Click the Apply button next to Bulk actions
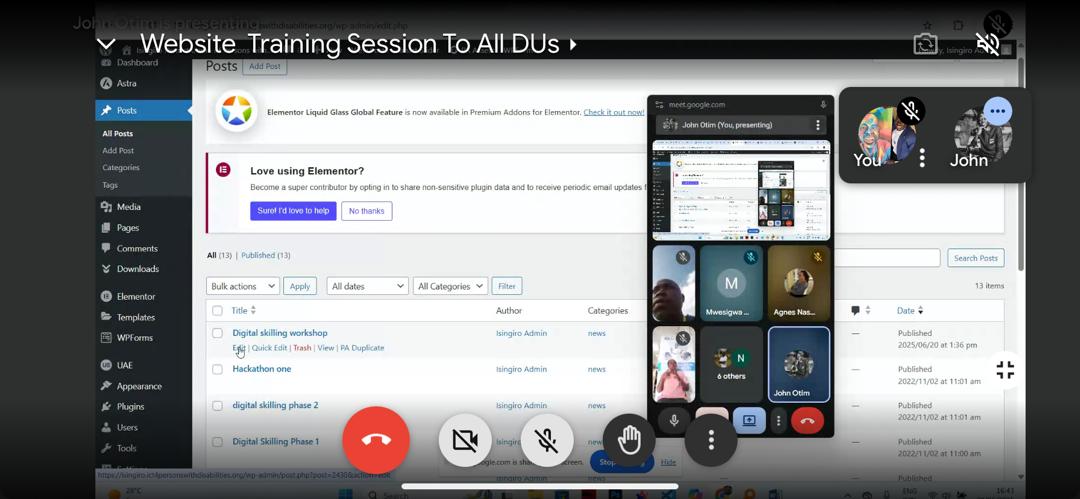 pos(300,286)
